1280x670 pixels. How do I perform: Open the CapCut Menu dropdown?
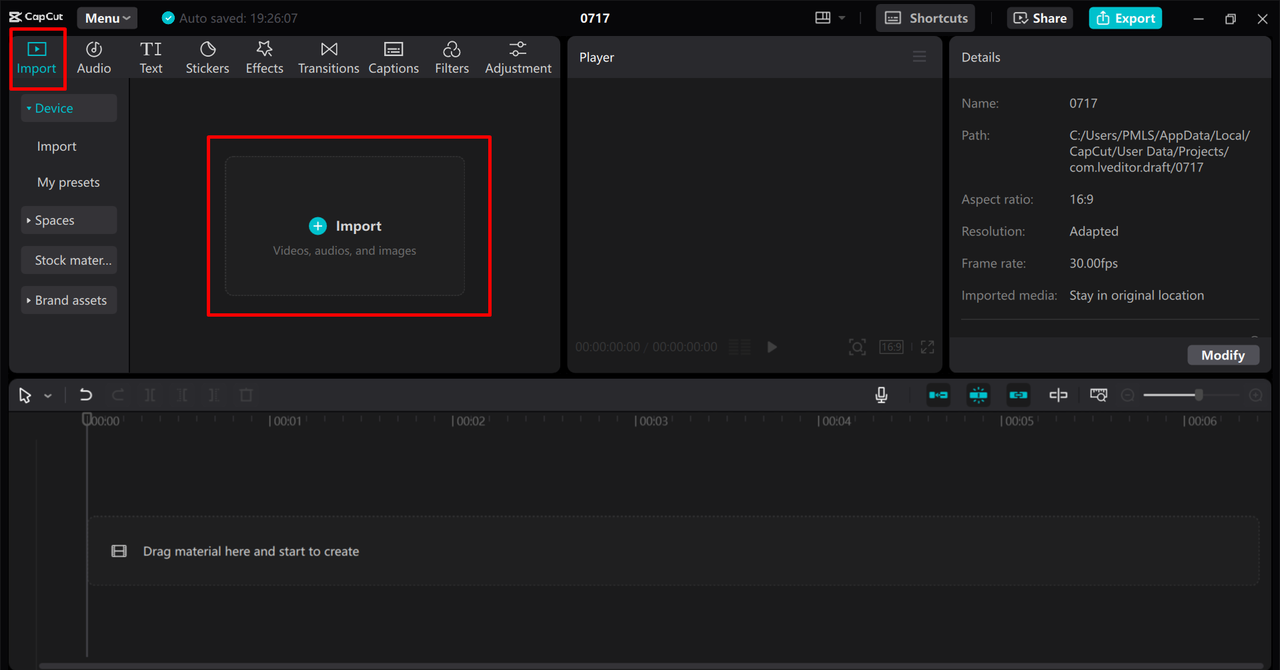coord(107,18)
